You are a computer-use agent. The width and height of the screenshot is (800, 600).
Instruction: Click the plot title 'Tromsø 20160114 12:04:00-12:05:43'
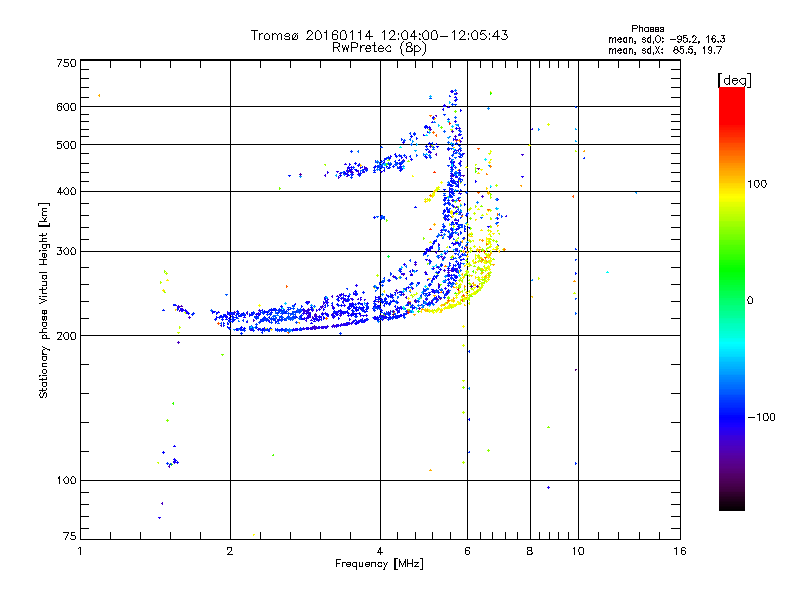tap(379, 35)
